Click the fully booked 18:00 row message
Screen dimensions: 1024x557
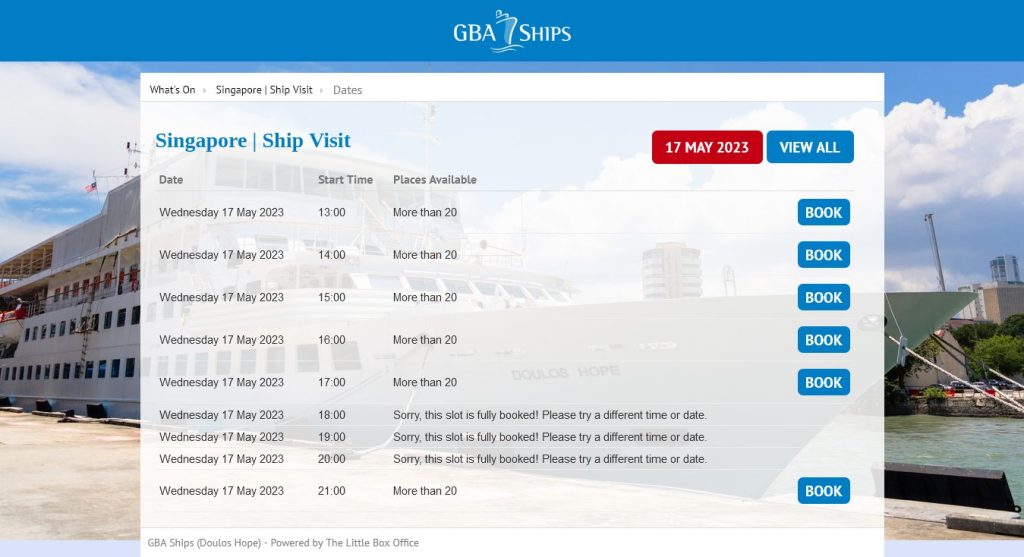[x=549, y=415]
